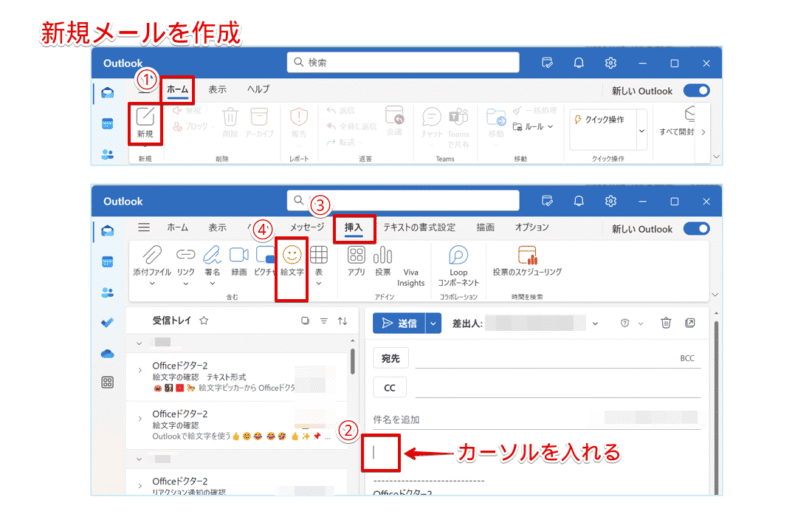Open send options dropdown beside 送信

[433, 324]
